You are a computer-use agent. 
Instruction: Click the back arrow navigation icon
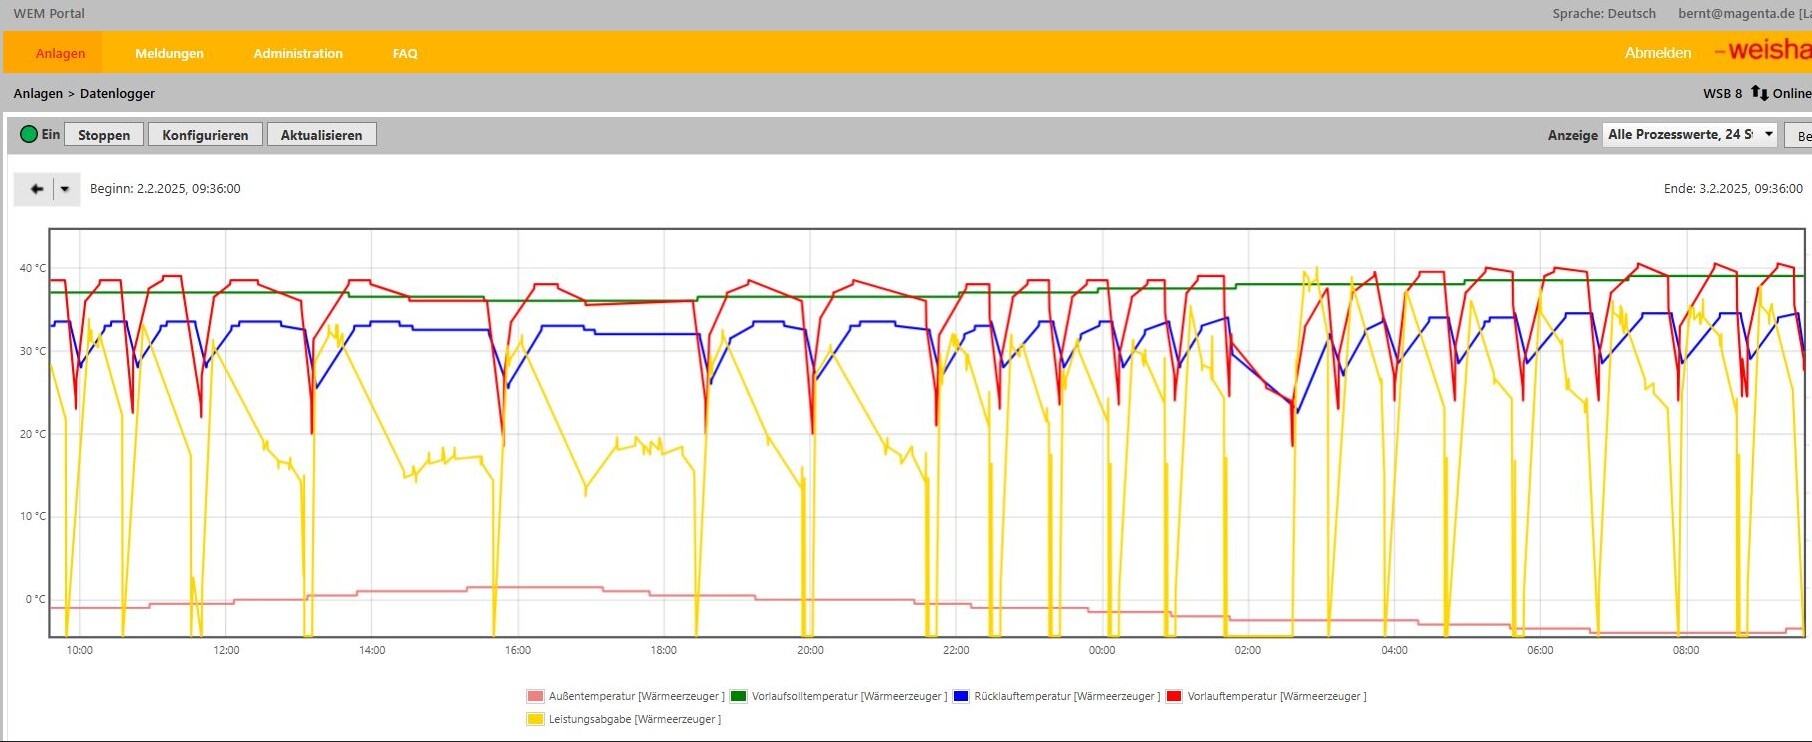pyautogui.click(x=36, y=189)
